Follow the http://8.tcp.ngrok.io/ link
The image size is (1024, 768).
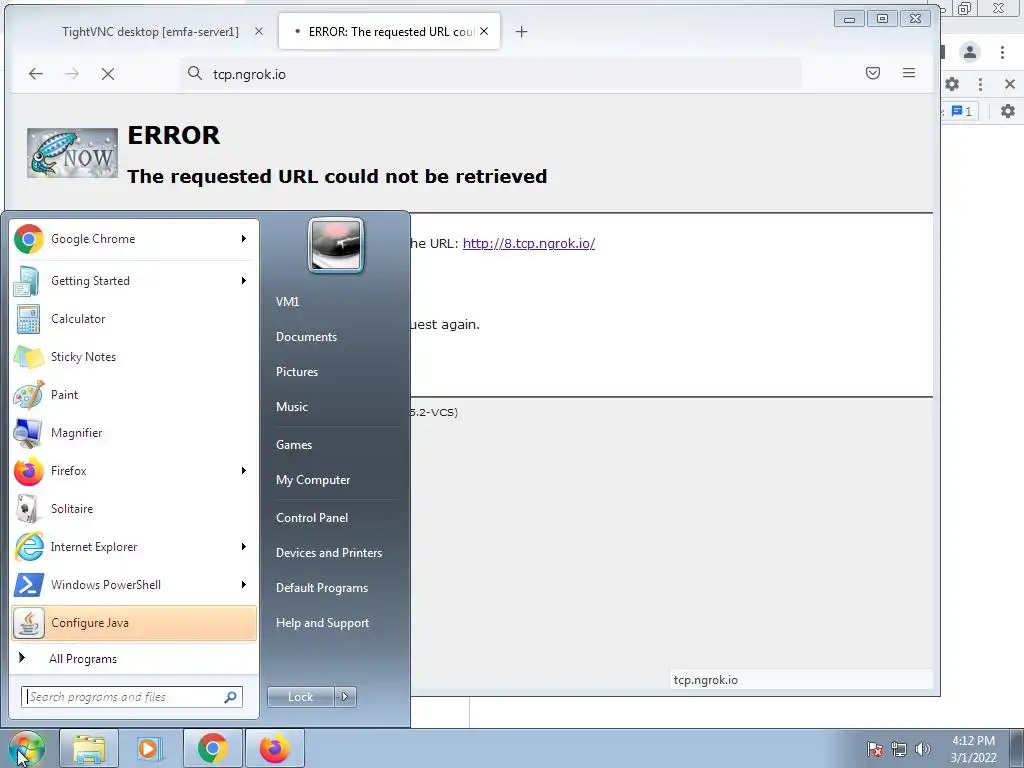tap(528, 244)
